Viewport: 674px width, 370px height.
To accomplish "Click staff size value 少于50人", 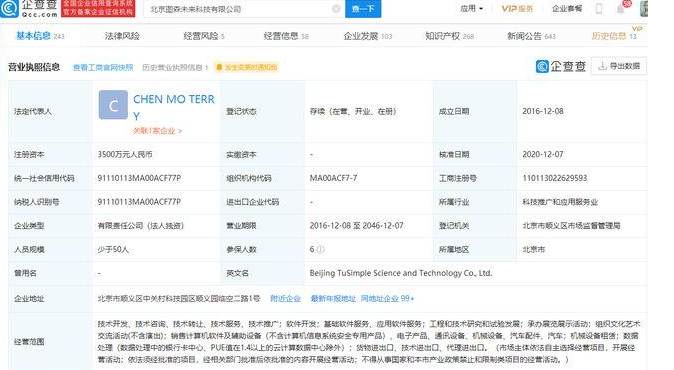I will [113, 249].
